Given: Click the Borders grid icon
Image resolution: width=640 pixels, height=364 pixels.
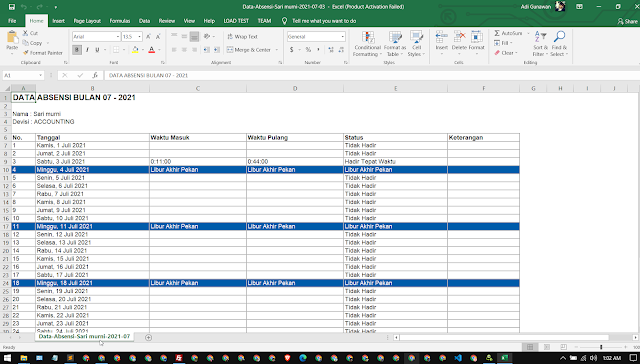Looking at the screenshot, I should tap(116, 50).
